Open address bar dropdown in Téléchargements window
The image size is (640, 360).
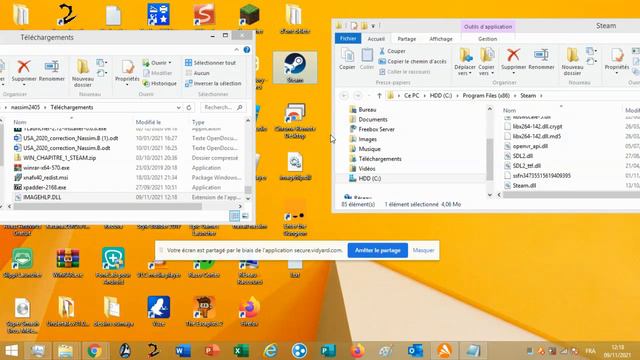pyautogui.click(x=178, y=107)
